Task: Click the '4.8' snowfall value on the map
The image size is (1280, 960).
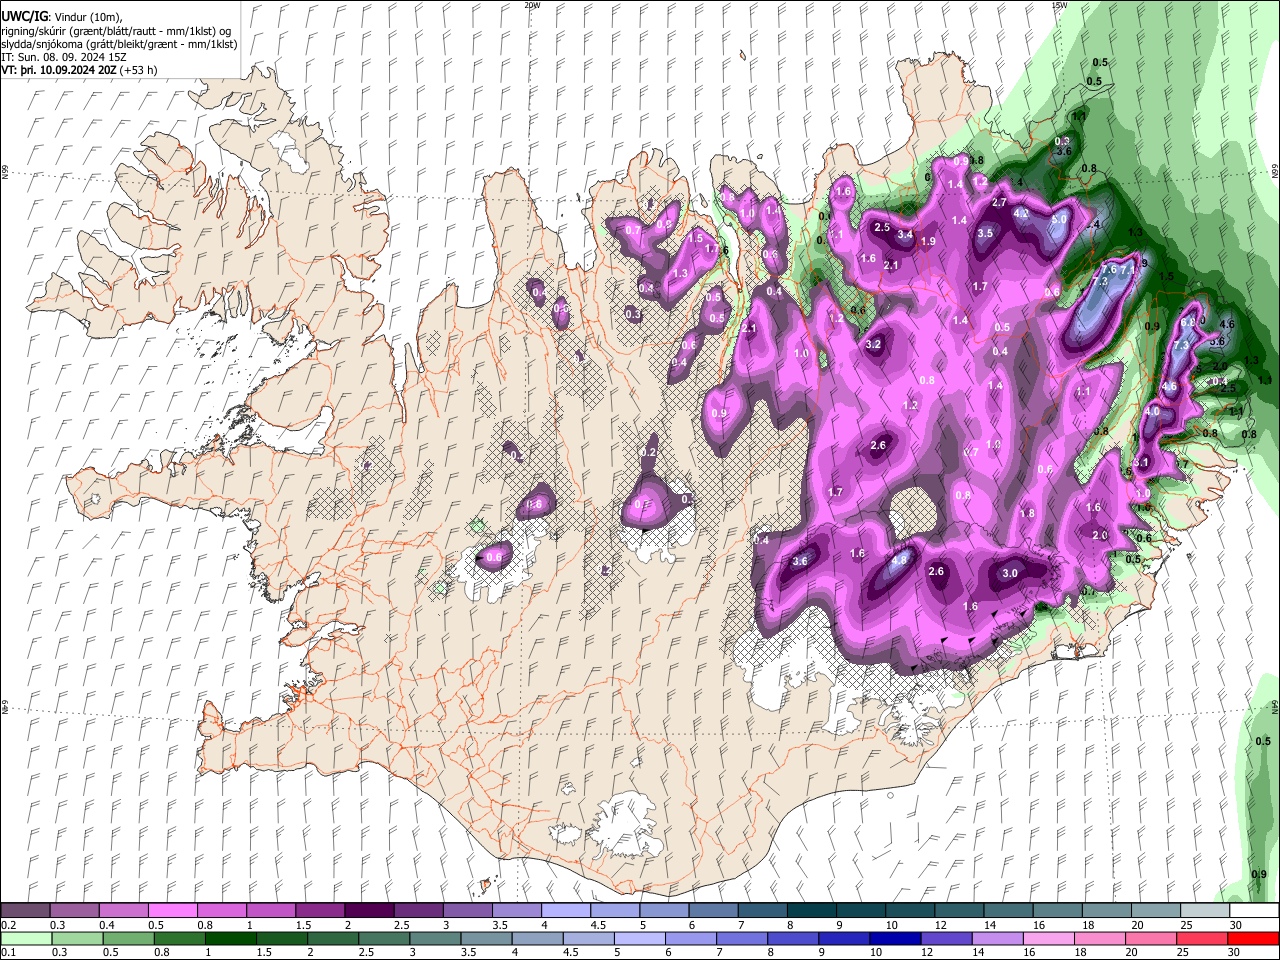Action: pyautogui.click(x=899, y=561)
